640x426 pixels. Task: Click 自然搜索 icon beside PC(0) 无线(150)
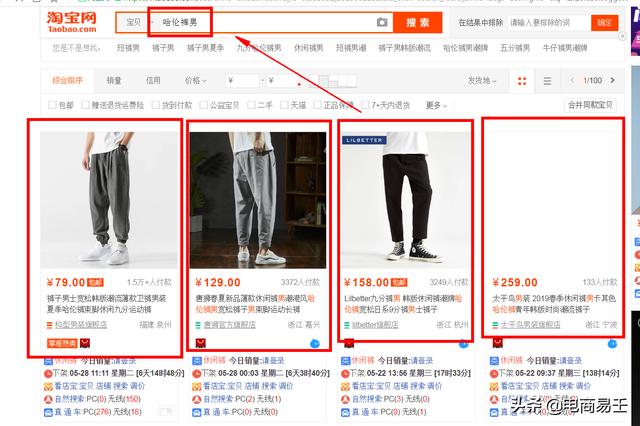pyautogui.click(x=48, y=399)
